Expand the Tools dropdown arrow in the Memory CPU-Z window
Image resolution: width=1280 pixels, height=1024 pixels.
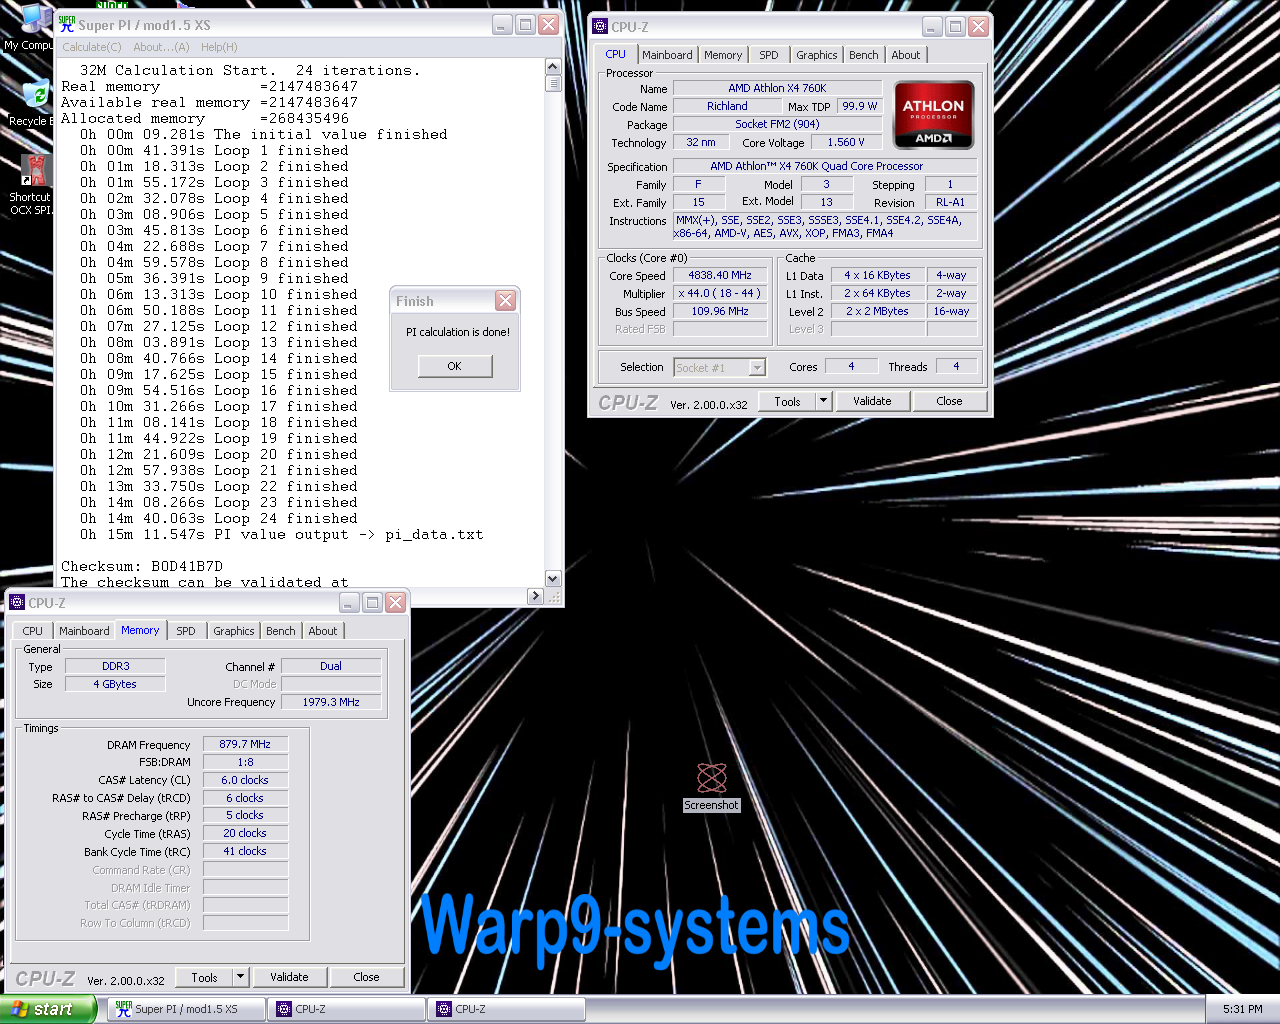(x=240, y=977)
